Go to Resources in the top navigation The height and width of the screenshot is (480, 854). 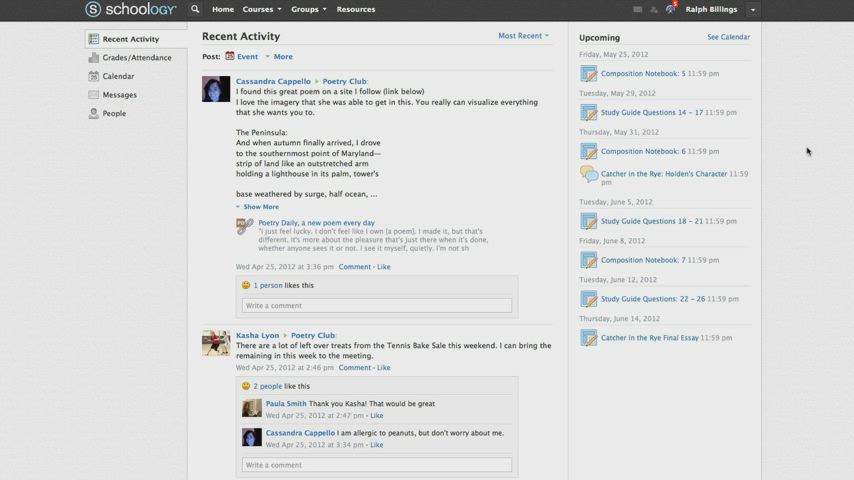355,9
